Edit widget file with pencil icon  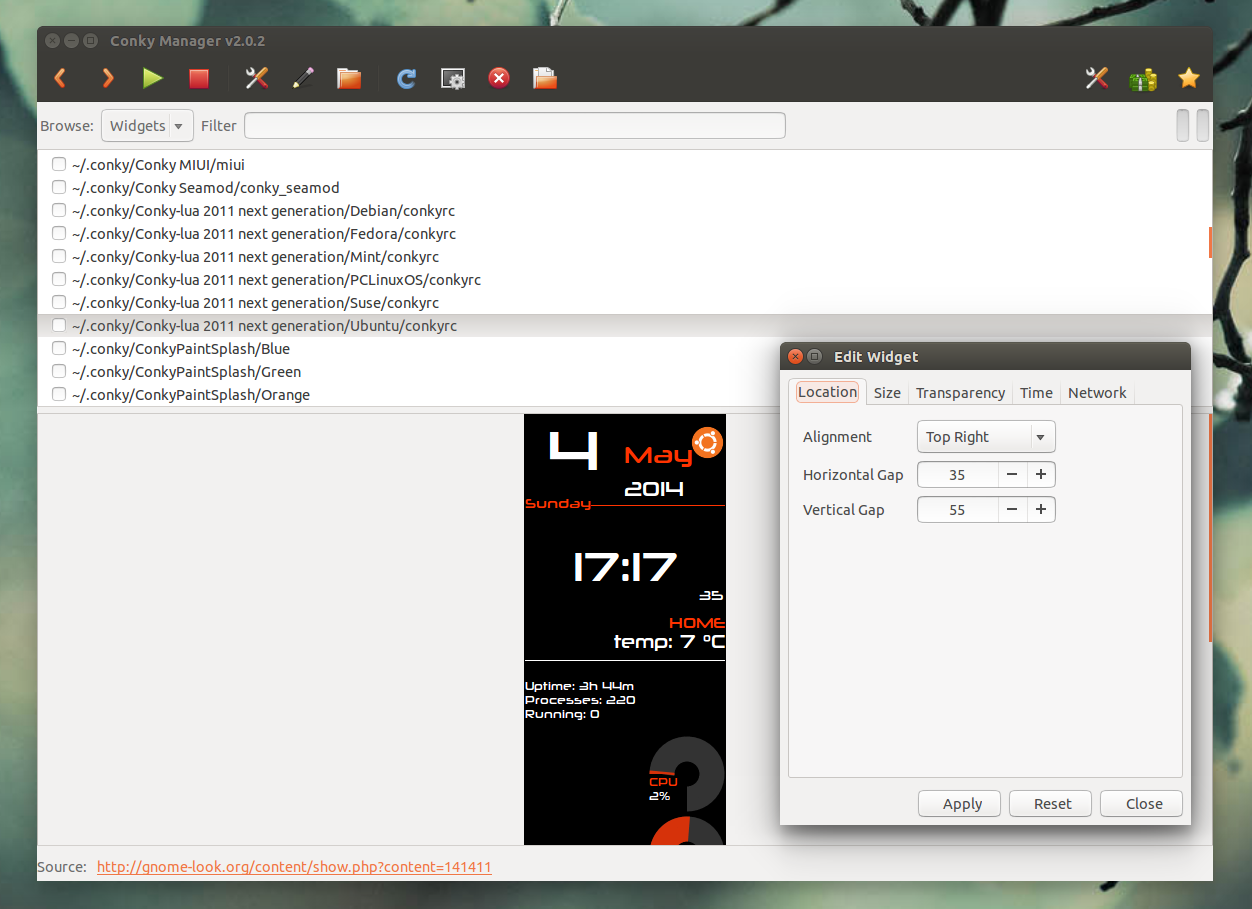point(303,78)
